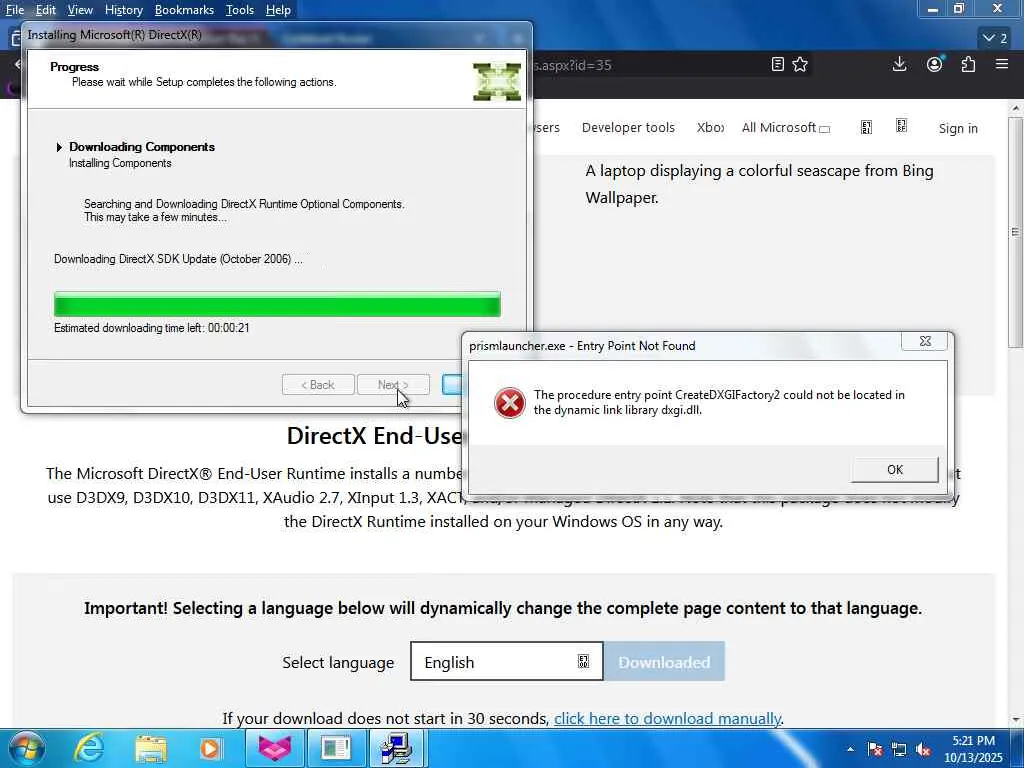Click the scroll-up arrow on the page scrollbar
Image resolution: width=1024 pixels, height=768 pixels.
(x=1016, y=108)
